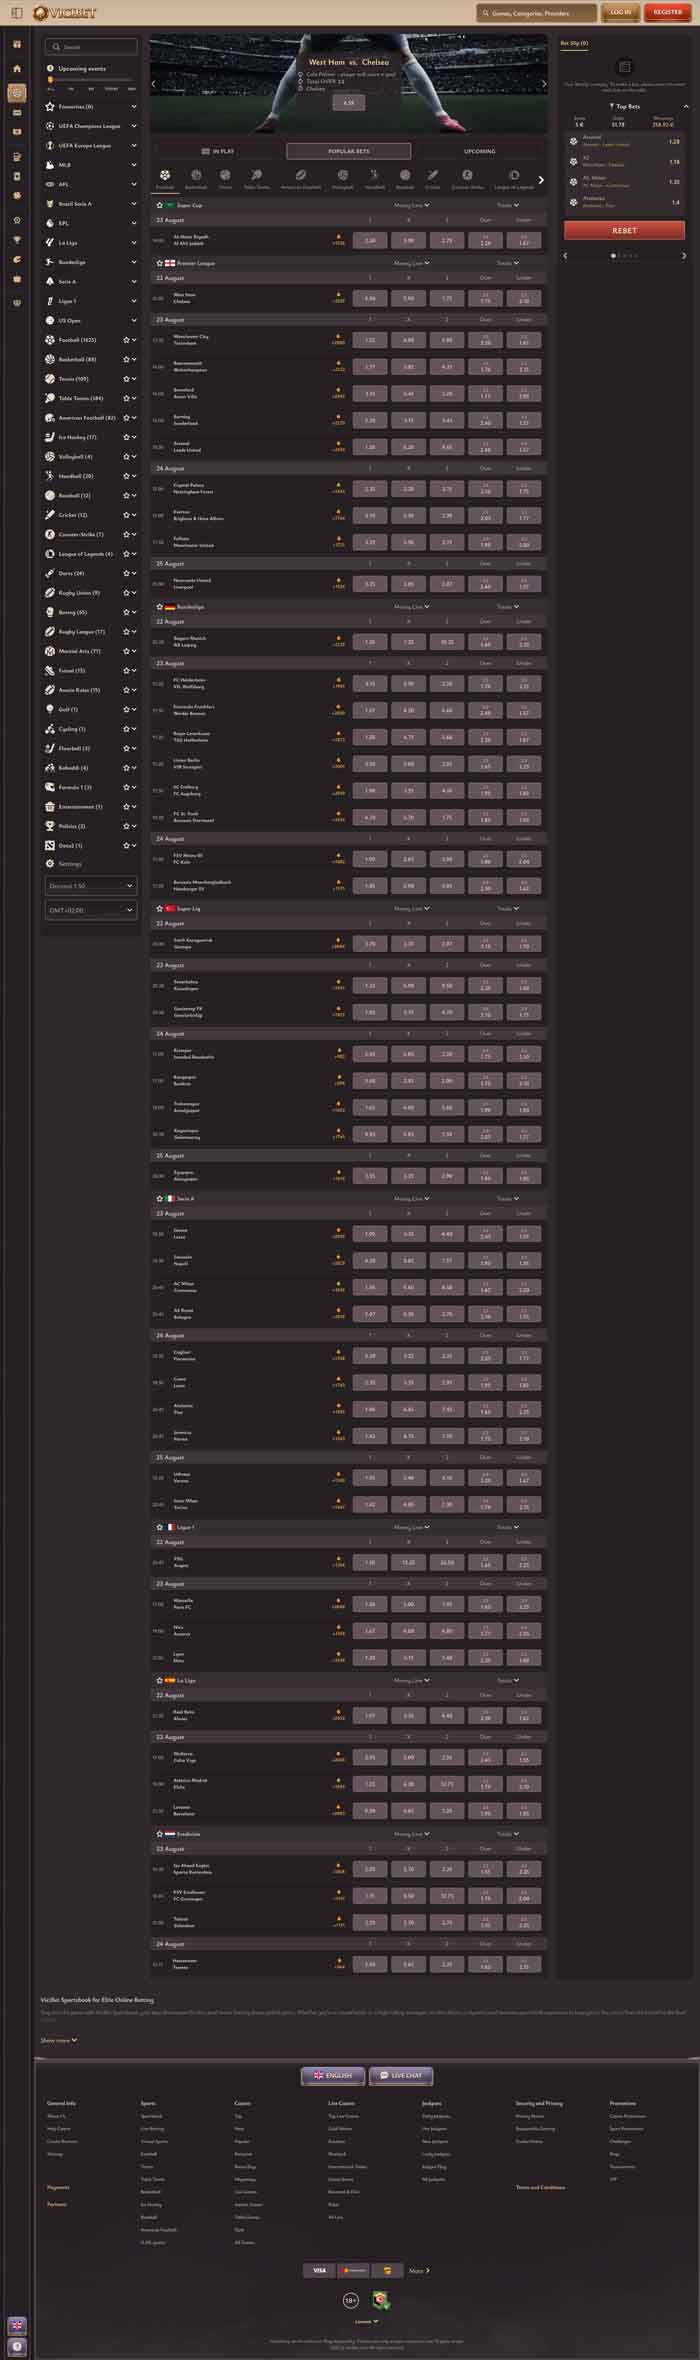
Task: Select the Counter-Strike icon in sports carousel
Action: click(x=467, y=175)
